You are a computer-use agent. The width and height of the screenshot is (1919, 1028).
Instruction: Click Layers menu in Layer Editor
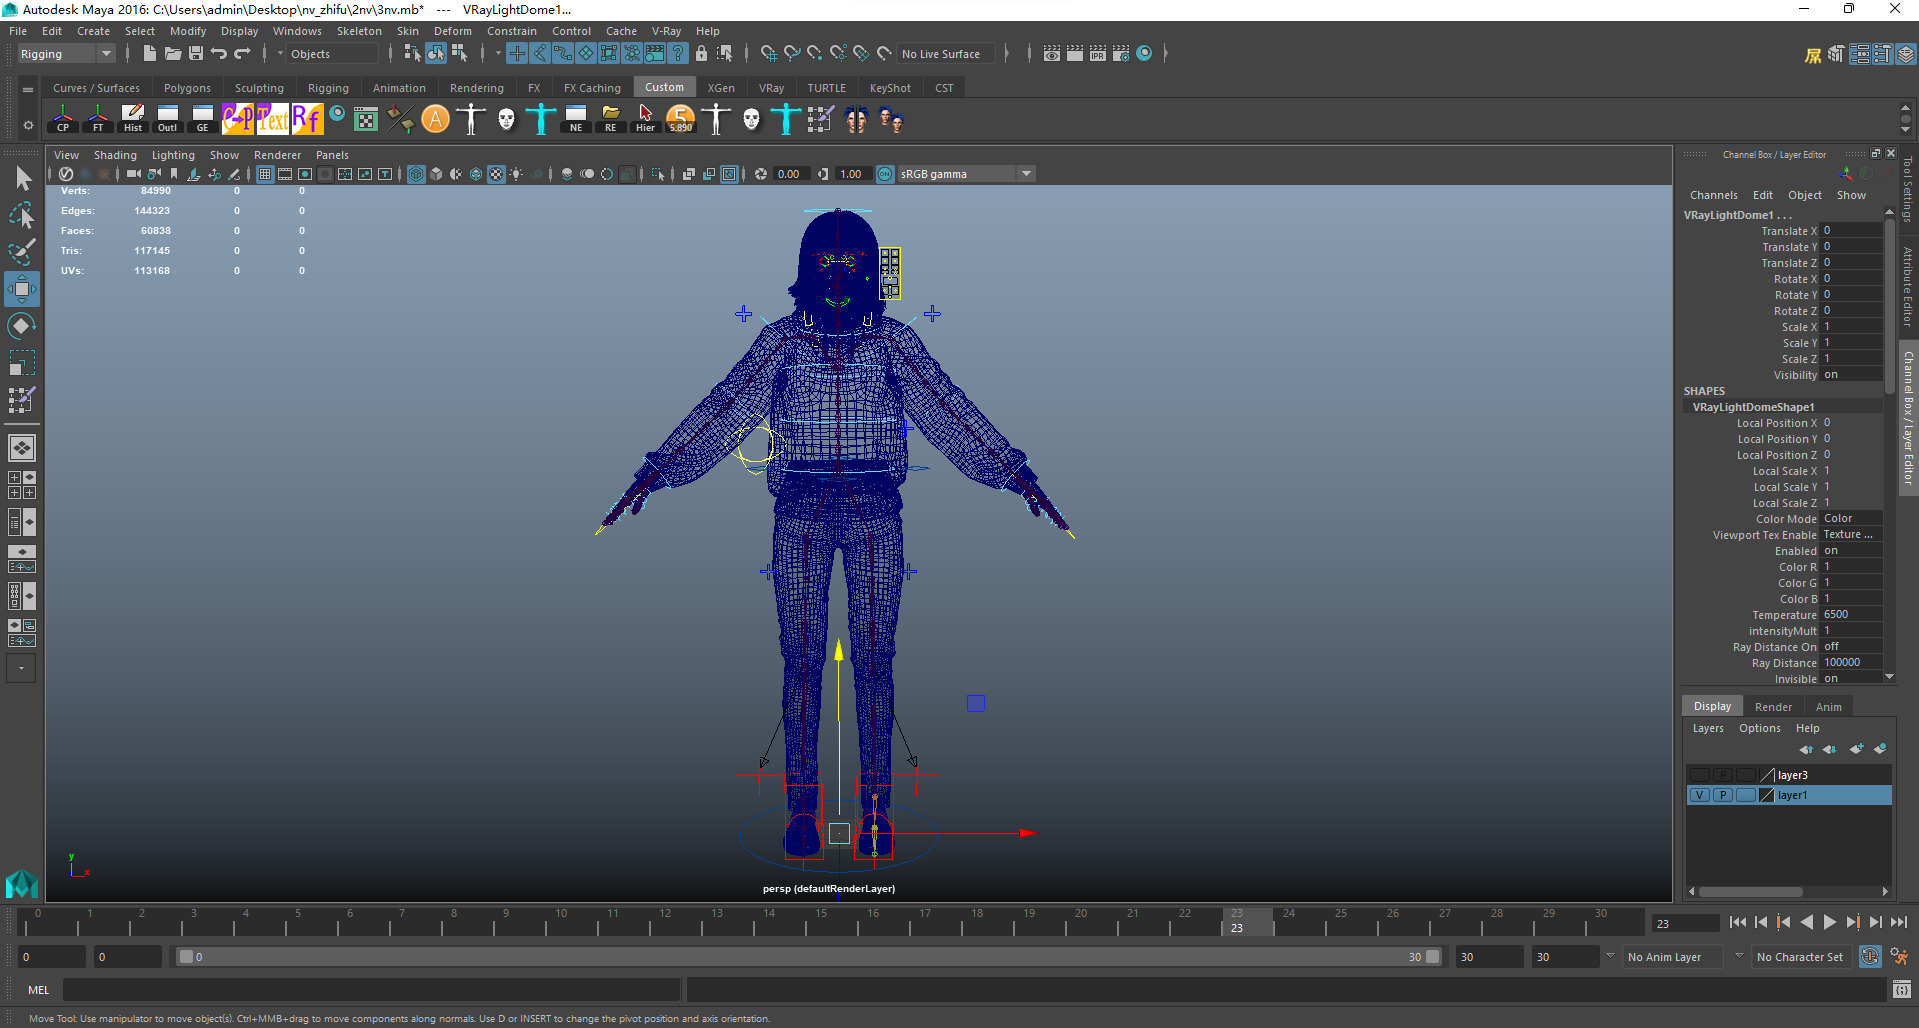coord(1708,728)
